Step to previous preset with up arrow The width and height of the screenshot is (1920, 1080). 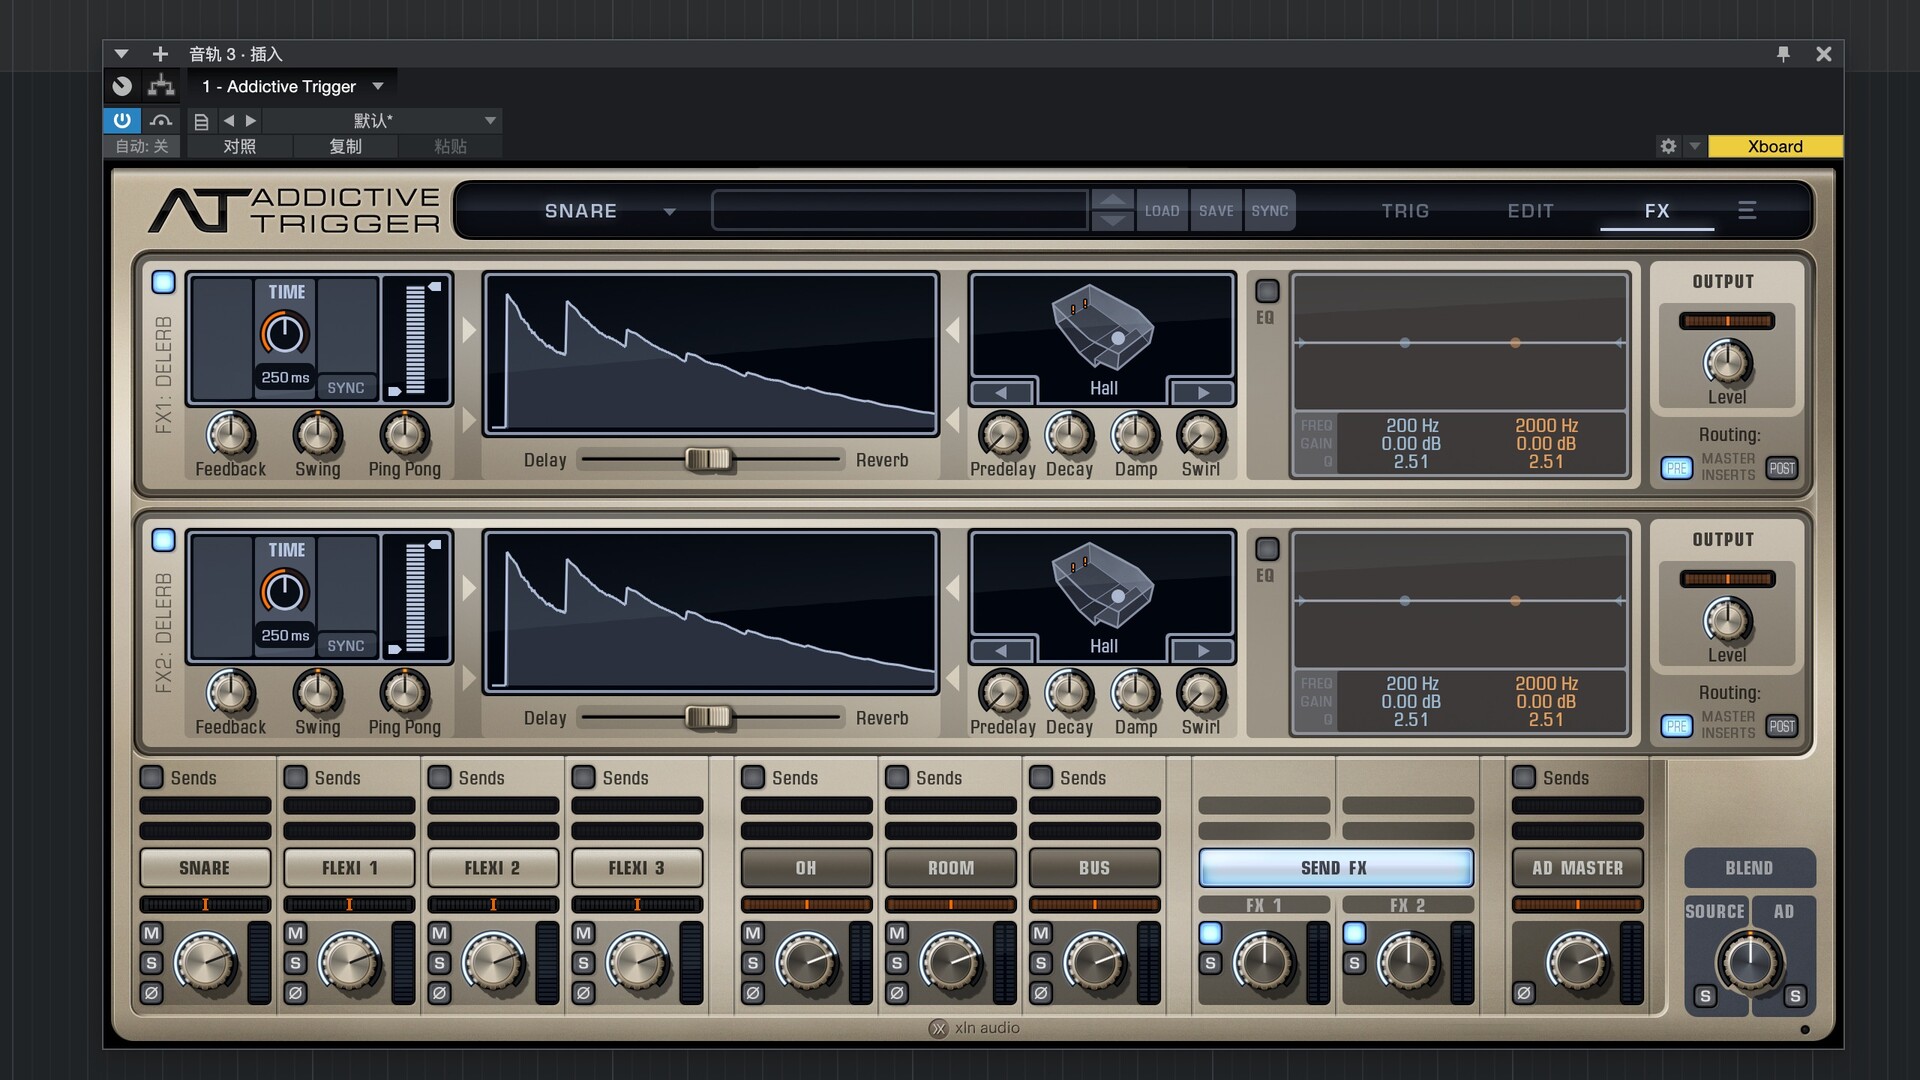click(x=1113, y=199)
